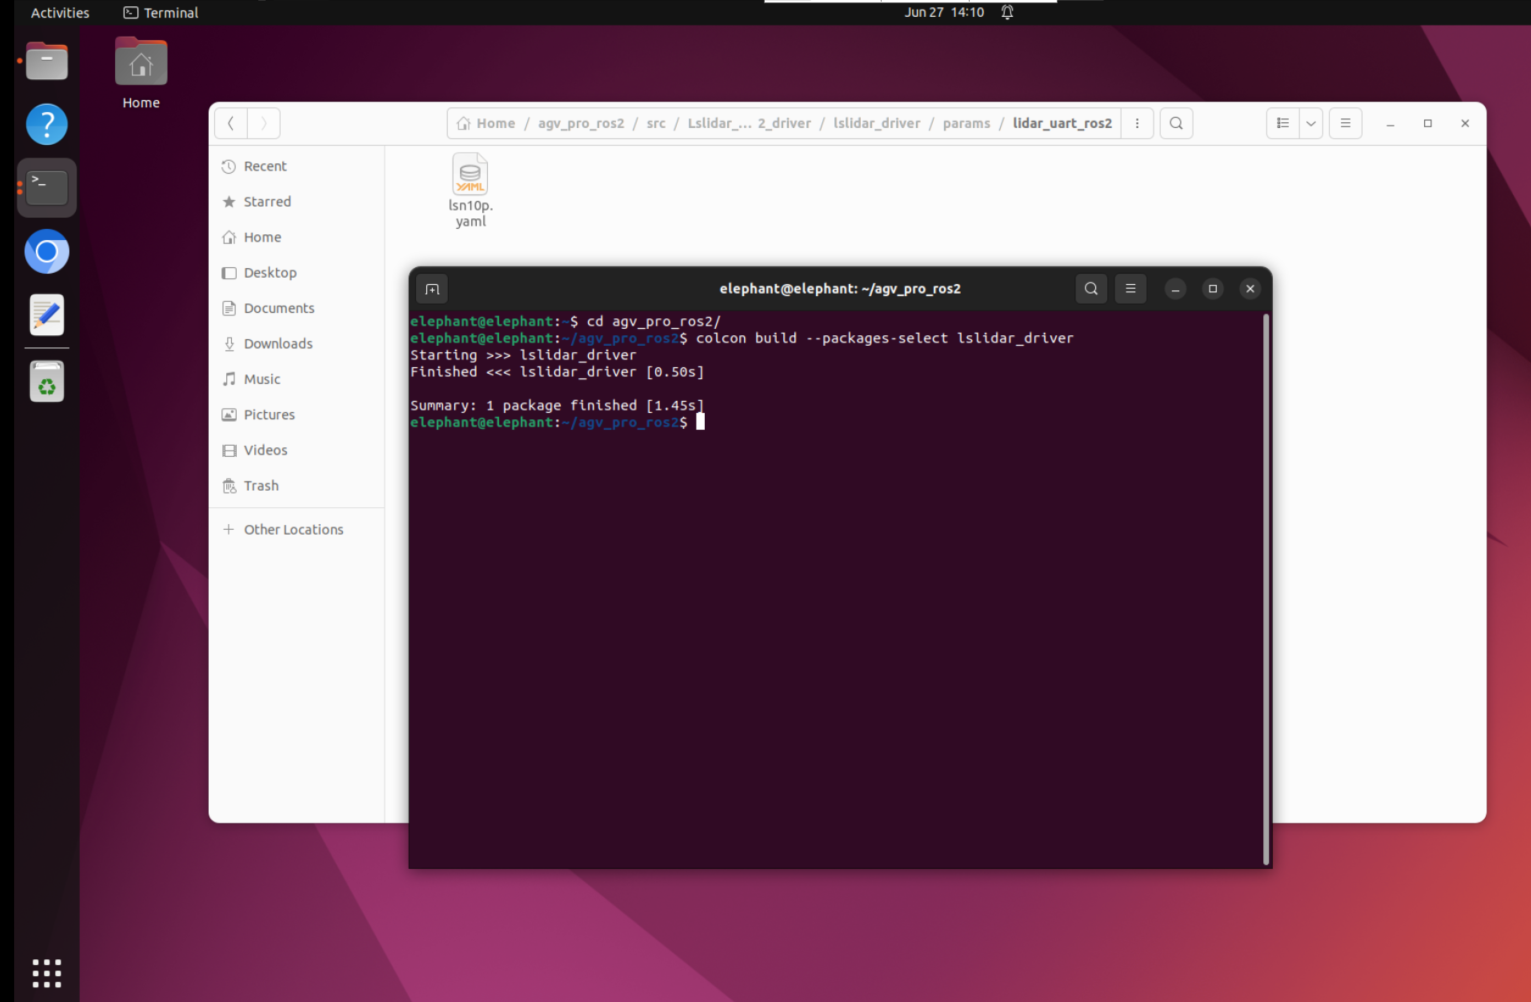Open new tab in terminal window

pos(432,289)
